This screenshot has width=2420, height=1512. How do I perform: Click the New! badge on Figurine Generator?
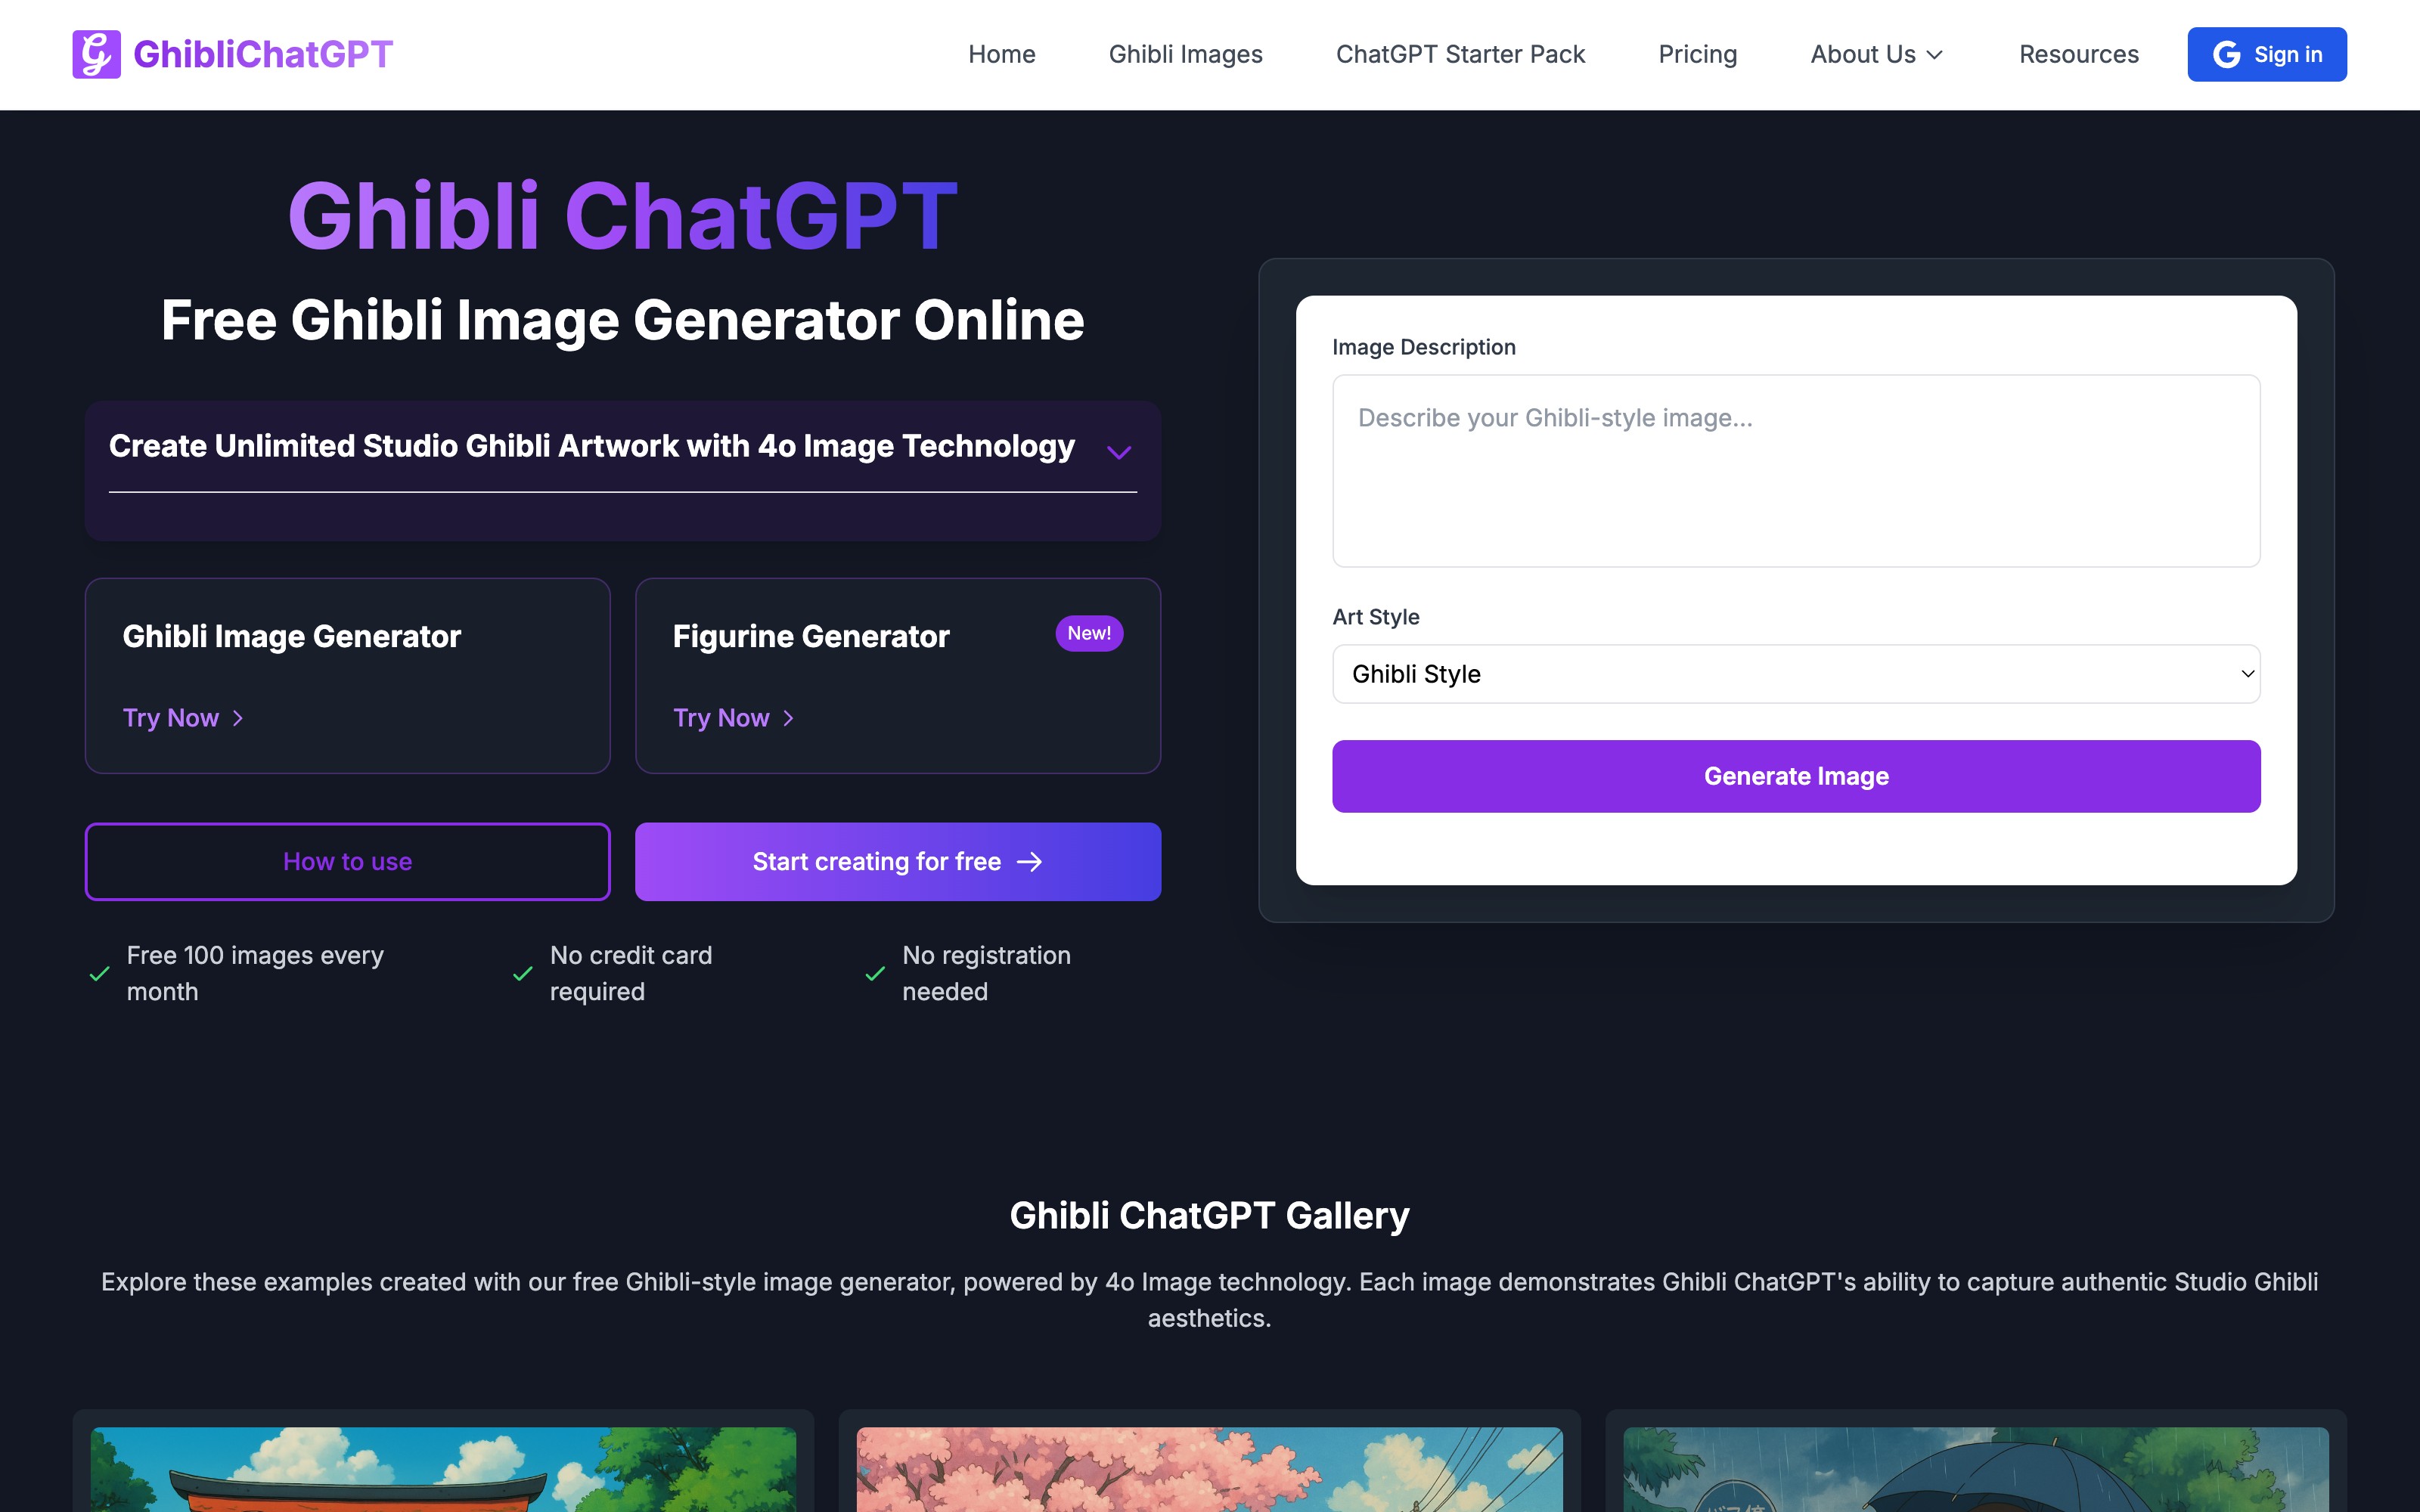[1088, 633]
